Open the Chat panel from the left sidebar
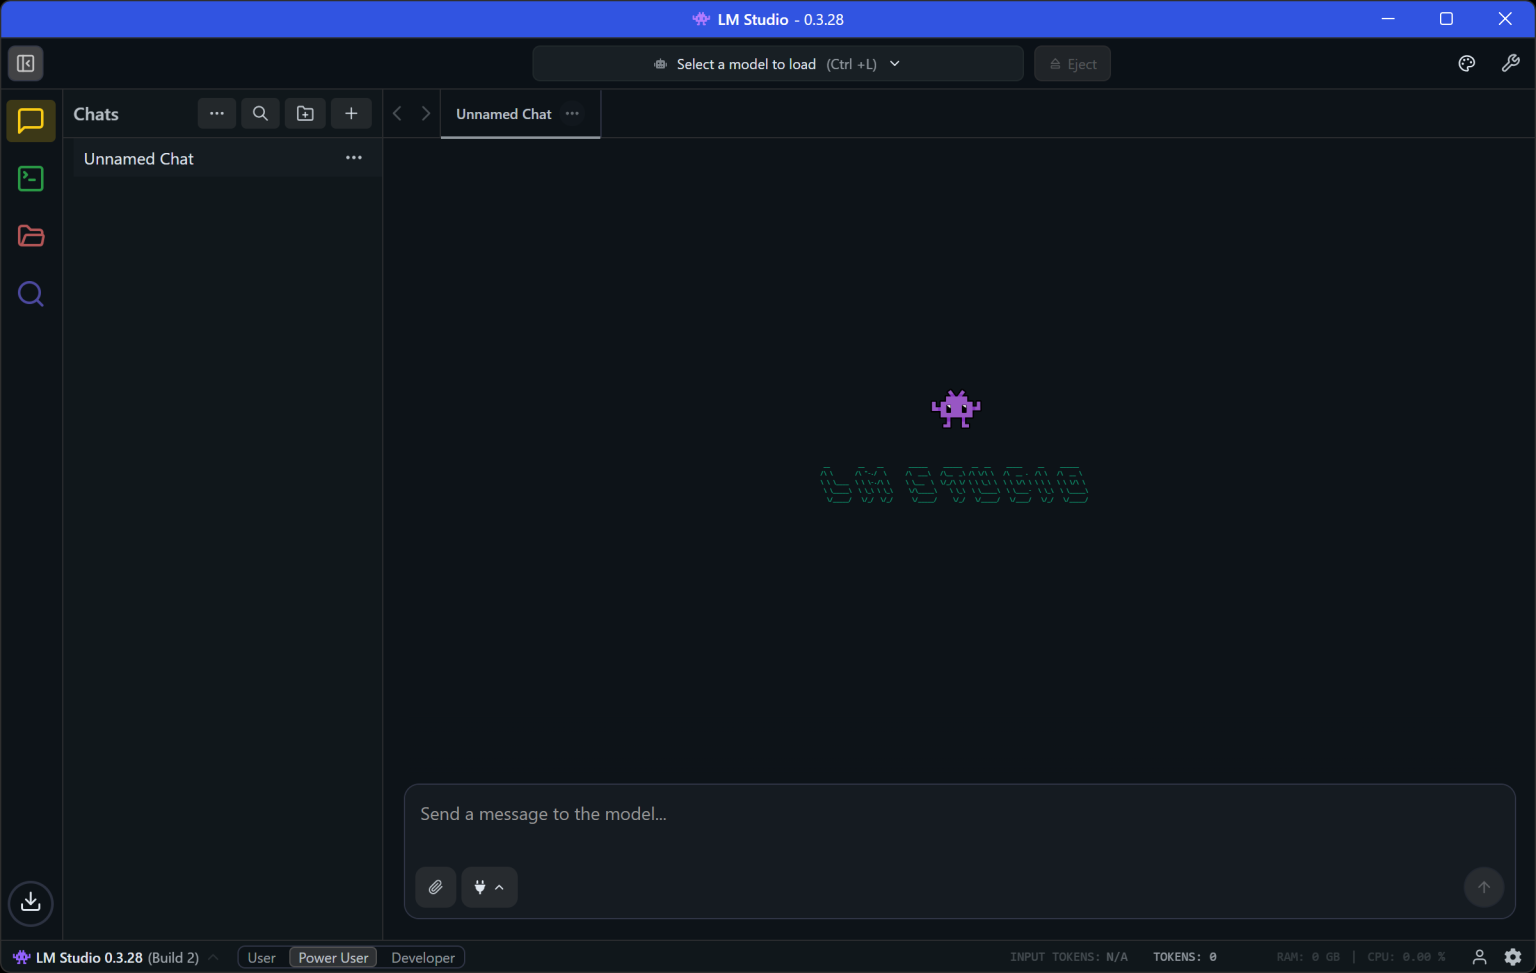Screen dimensions: 1536x973 pos(30,121)
